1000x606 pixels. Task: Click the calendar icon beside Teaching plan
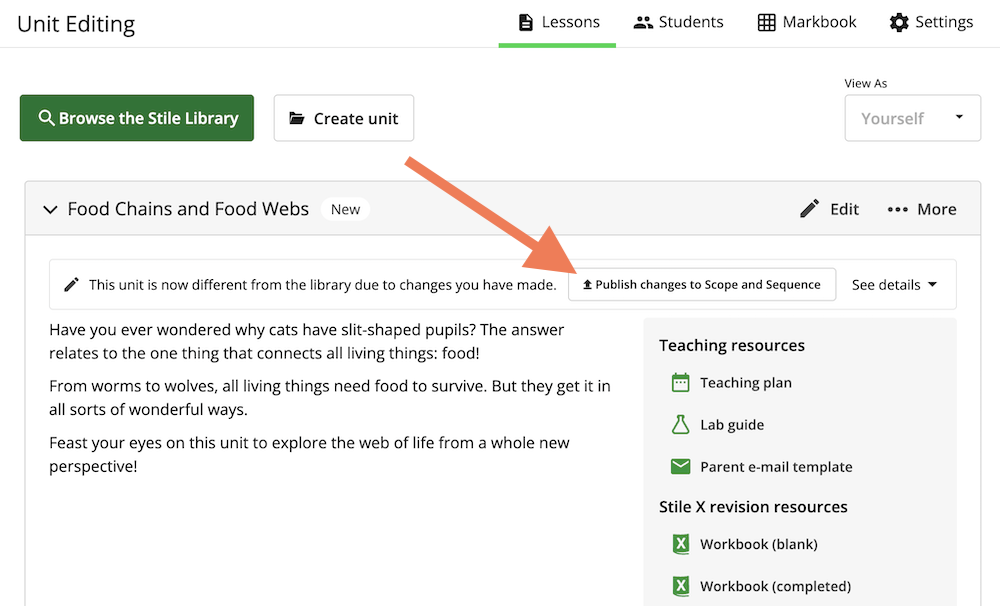coord(680,383)
